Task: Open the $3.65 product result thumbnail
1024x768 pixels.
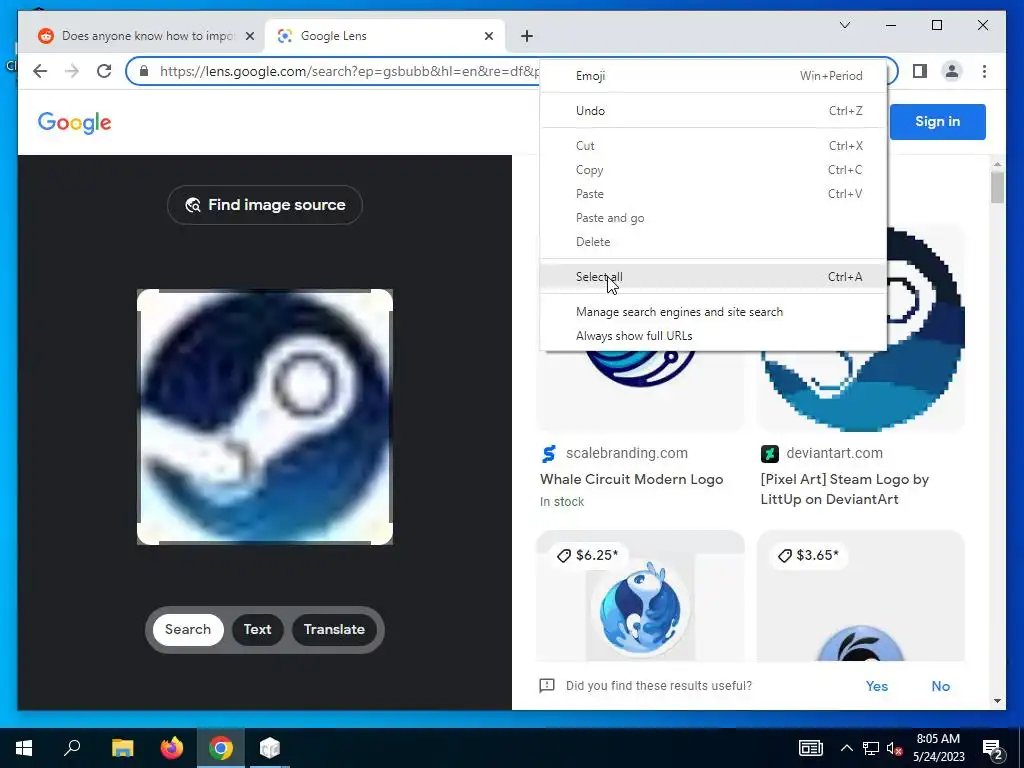Action: tap(860, 598)
